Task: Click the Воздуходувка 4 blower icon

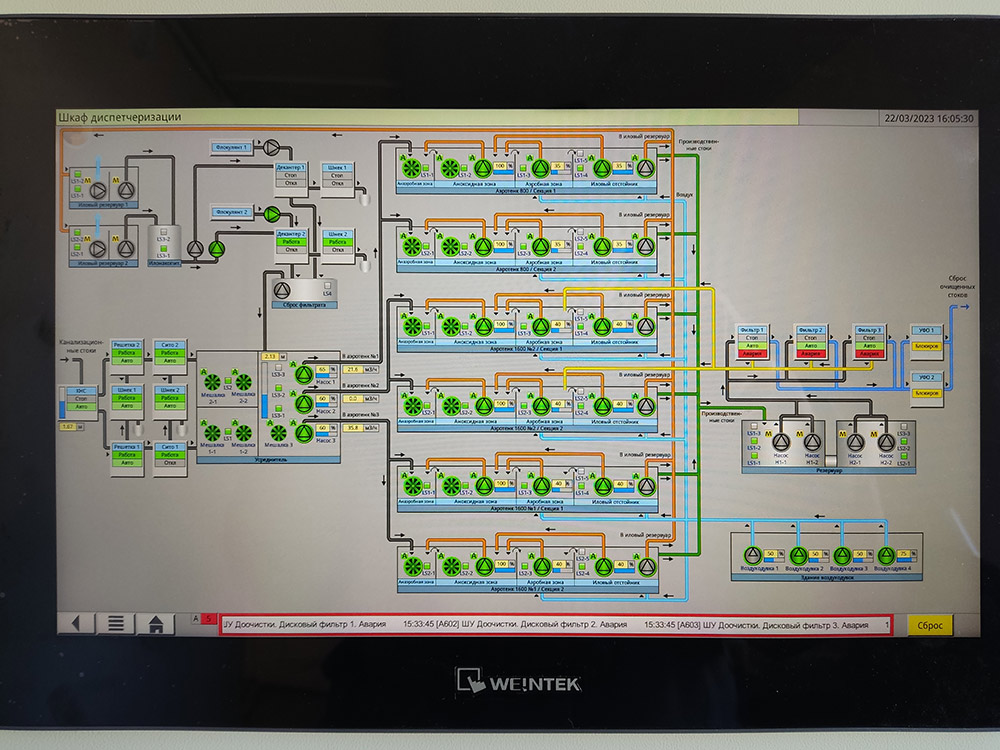Action: click(886, 555)
